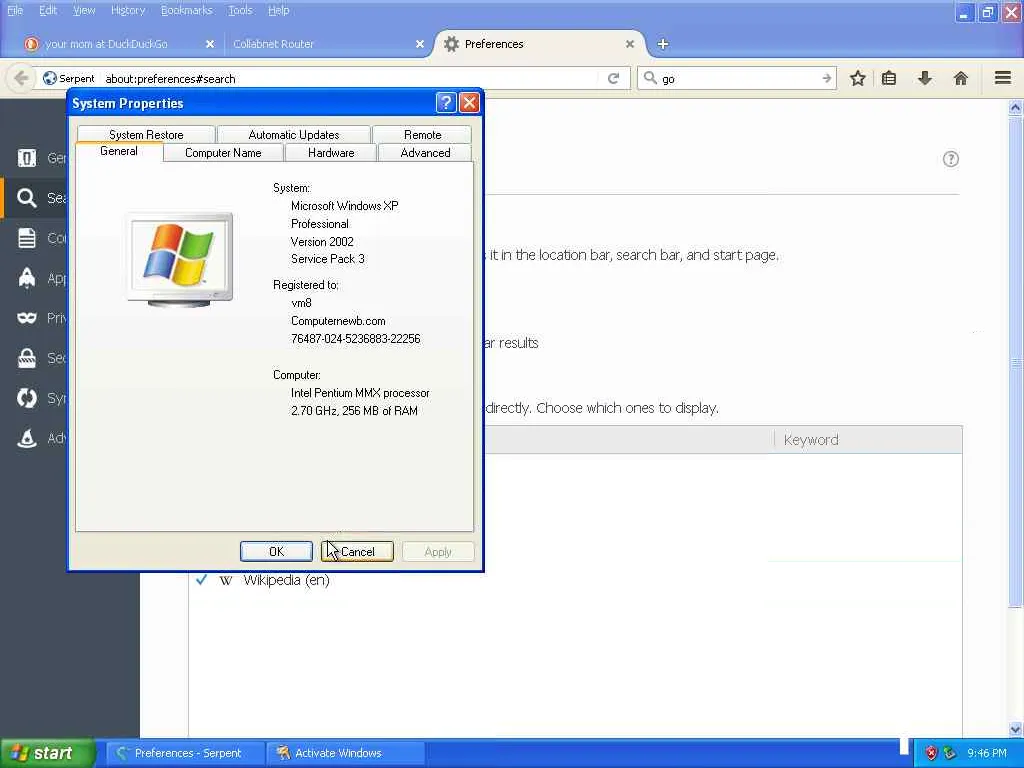Screen dimensions: 1024x768
Task: Switch to the Advanced tab in System Properties
Action: (425, 153)
